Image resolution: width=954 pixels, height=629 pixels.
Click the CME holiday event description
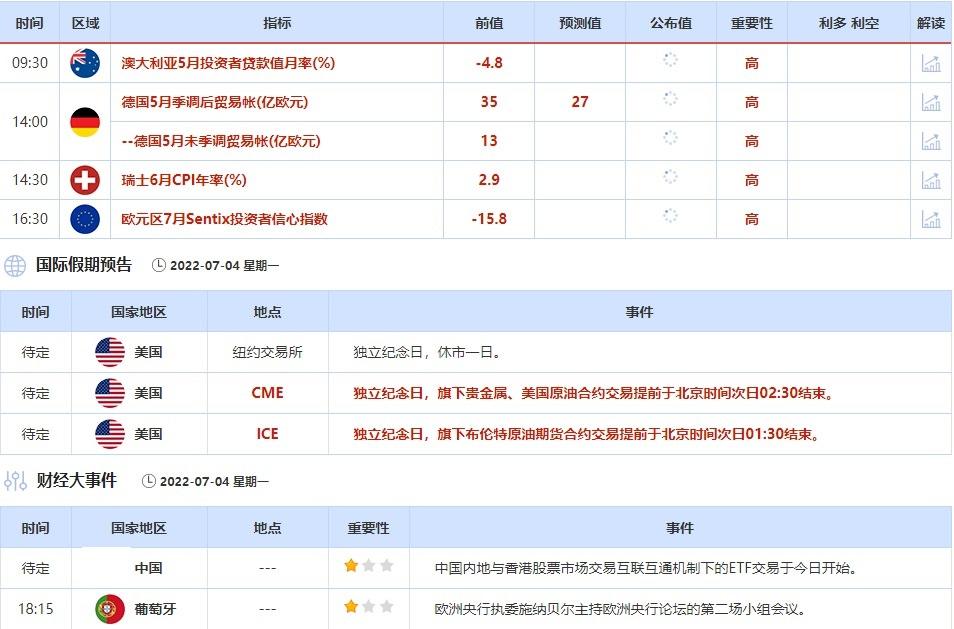594,393
